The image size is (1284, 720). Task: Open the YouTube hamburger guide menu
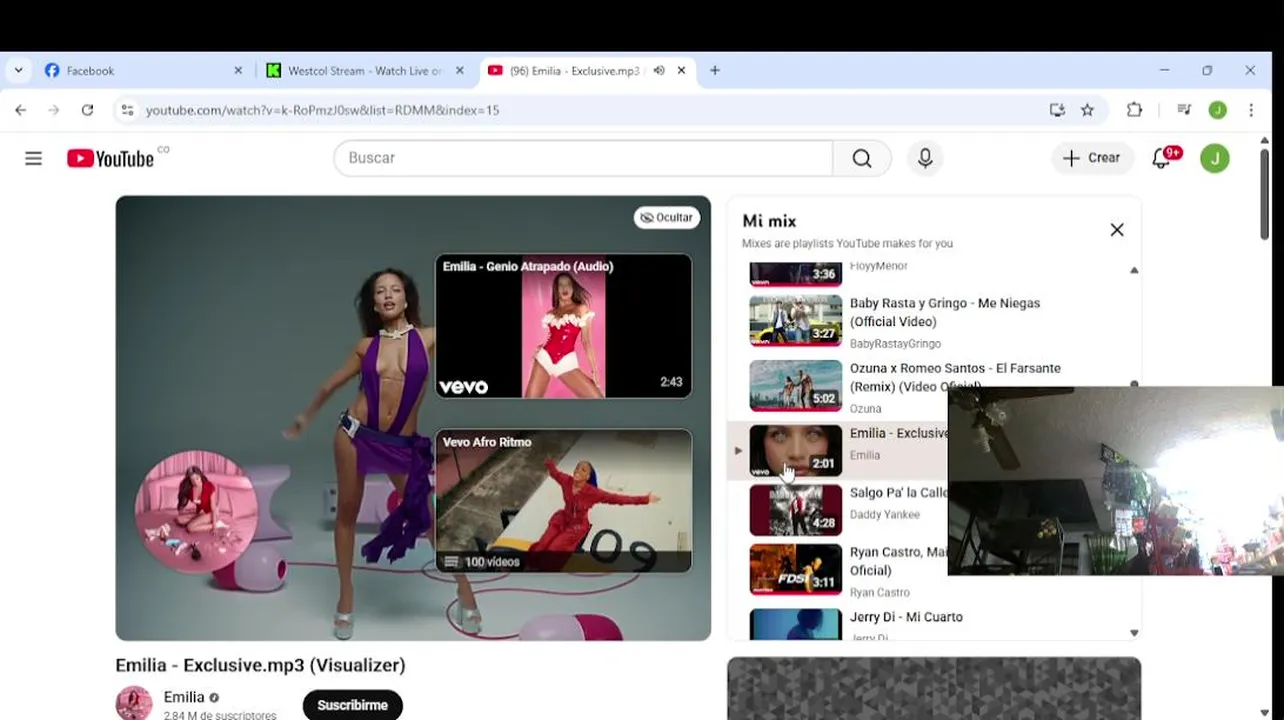(x=33, y=158)
